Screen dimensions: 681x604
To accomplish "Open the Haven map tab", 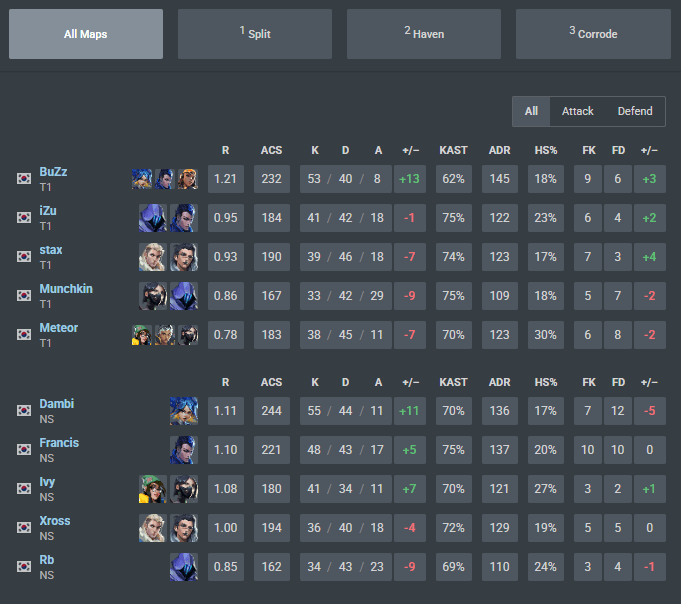I will [424, 34].
